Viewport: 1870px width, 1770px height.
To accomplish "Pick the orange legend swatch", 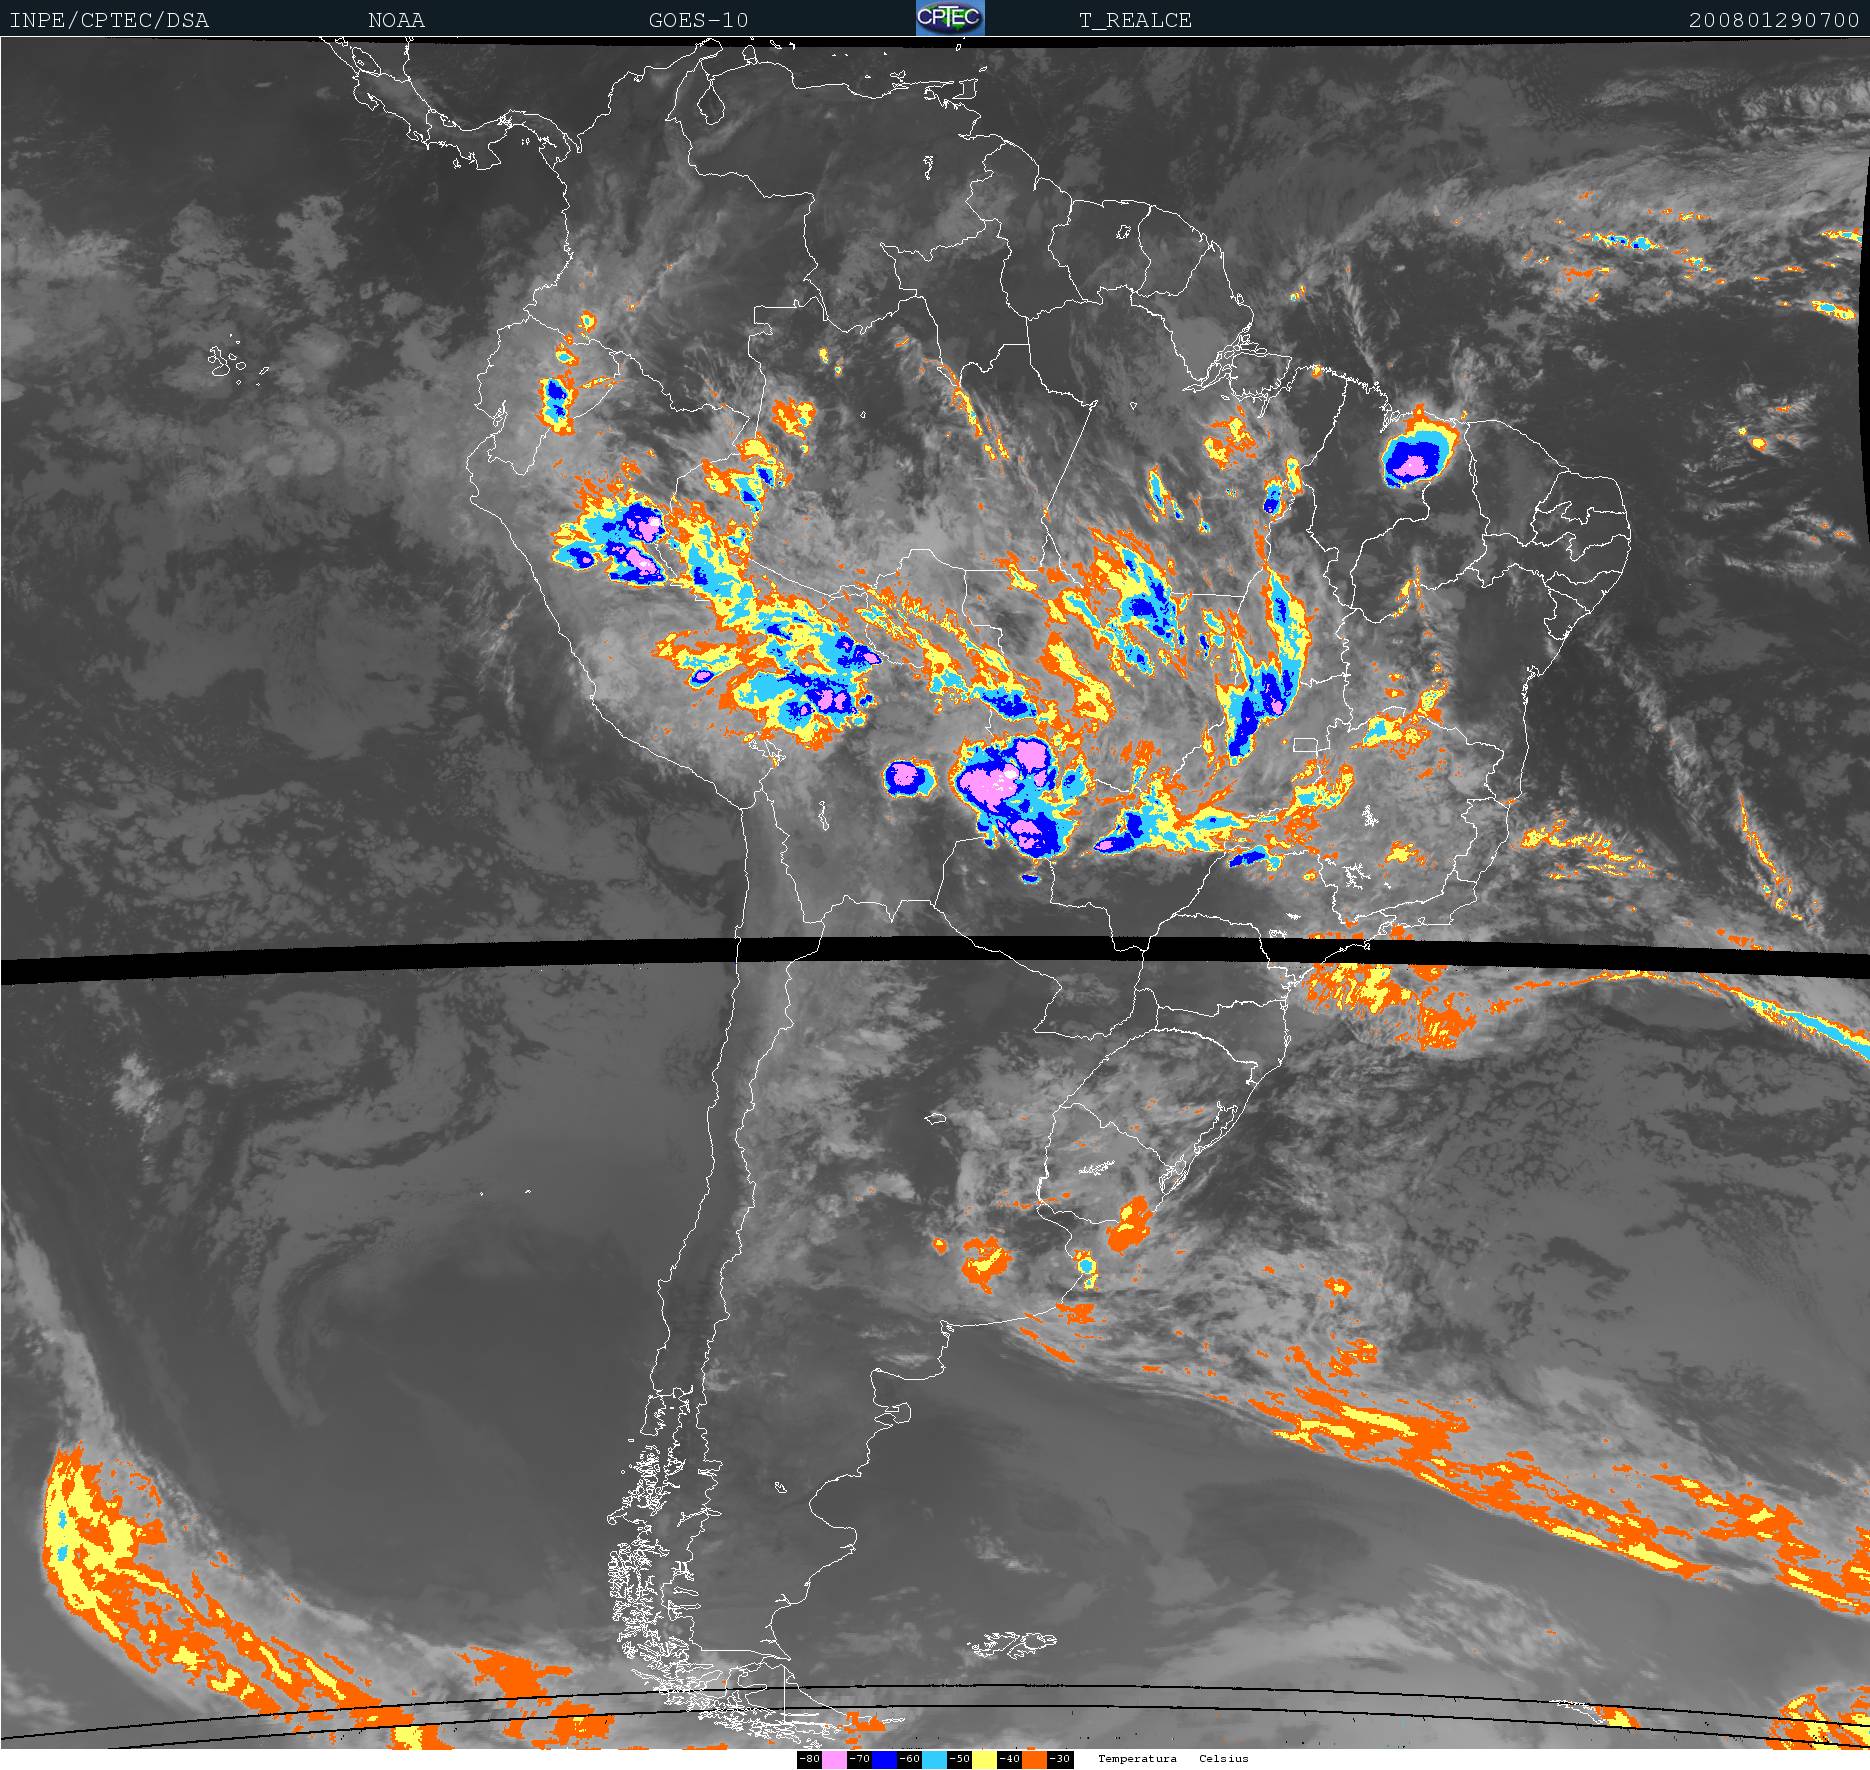I will [1034, 1759].
